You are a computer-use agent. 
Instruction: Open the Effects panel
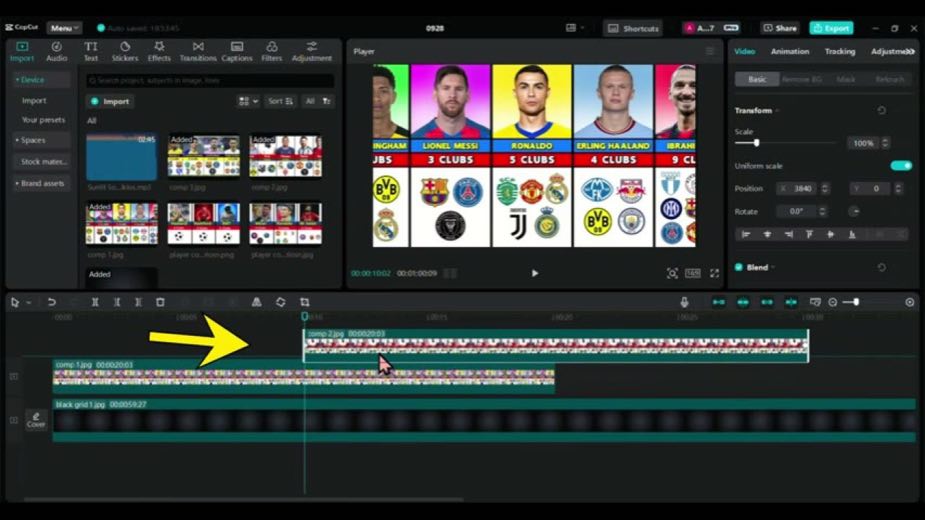click(159, 51)
